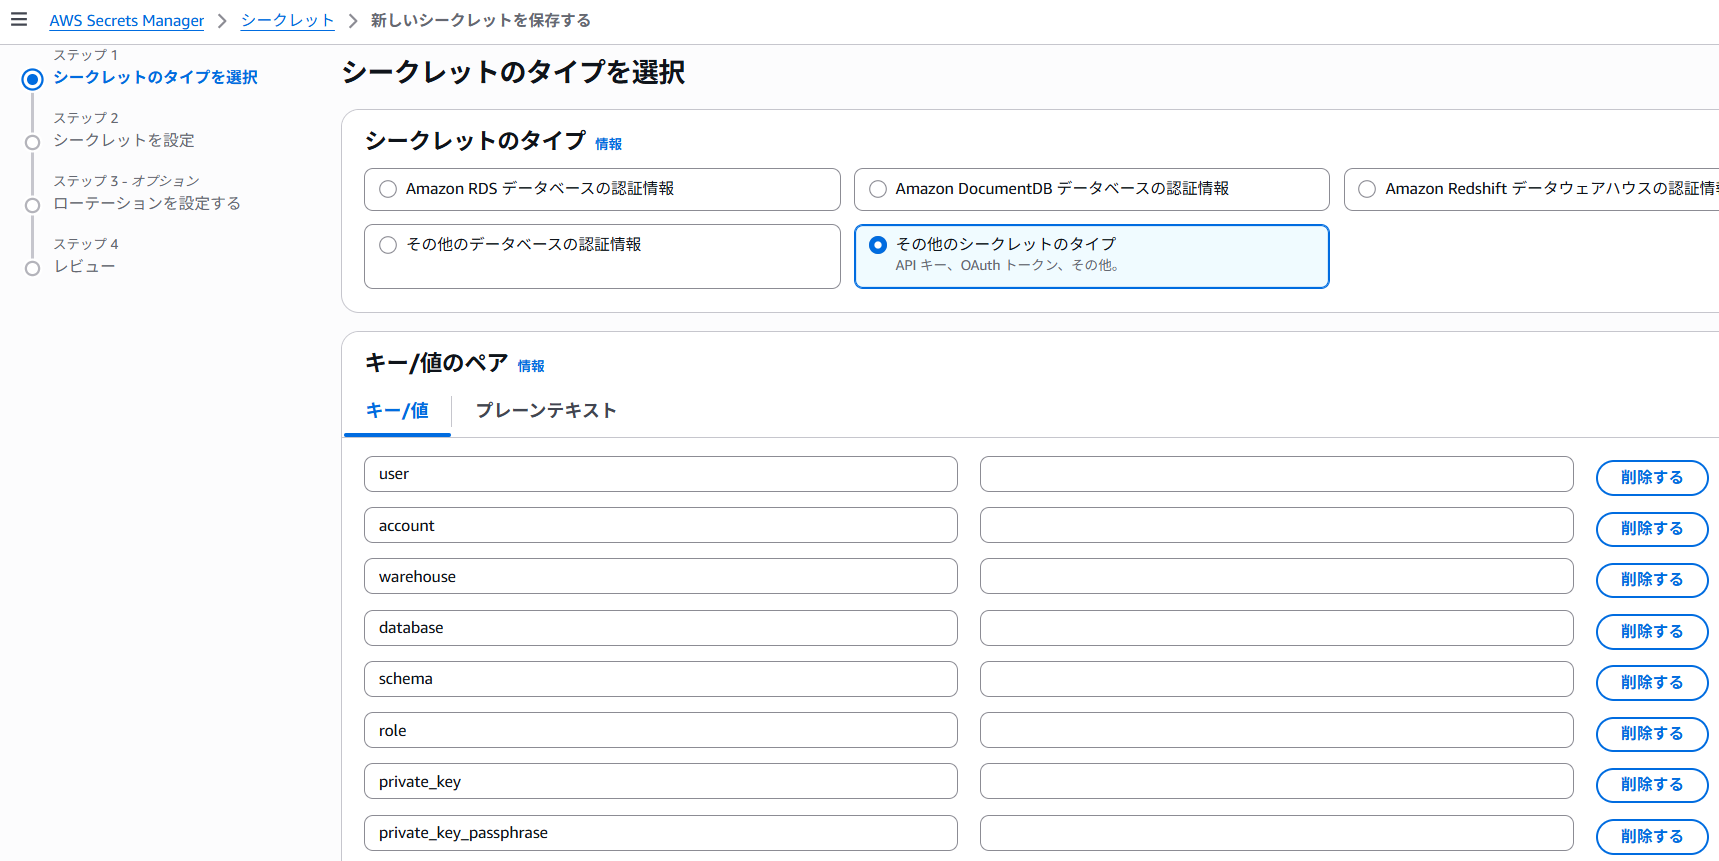Focus the value field for user key
The width and height of the screenshot is (1719, 861).
1277,474
